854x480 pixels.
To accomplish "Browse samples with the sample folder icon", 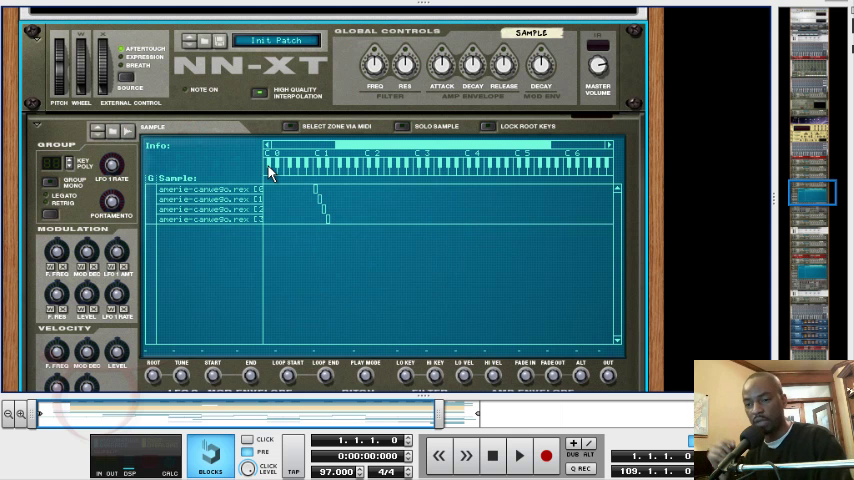I will [x=113, y=131].
